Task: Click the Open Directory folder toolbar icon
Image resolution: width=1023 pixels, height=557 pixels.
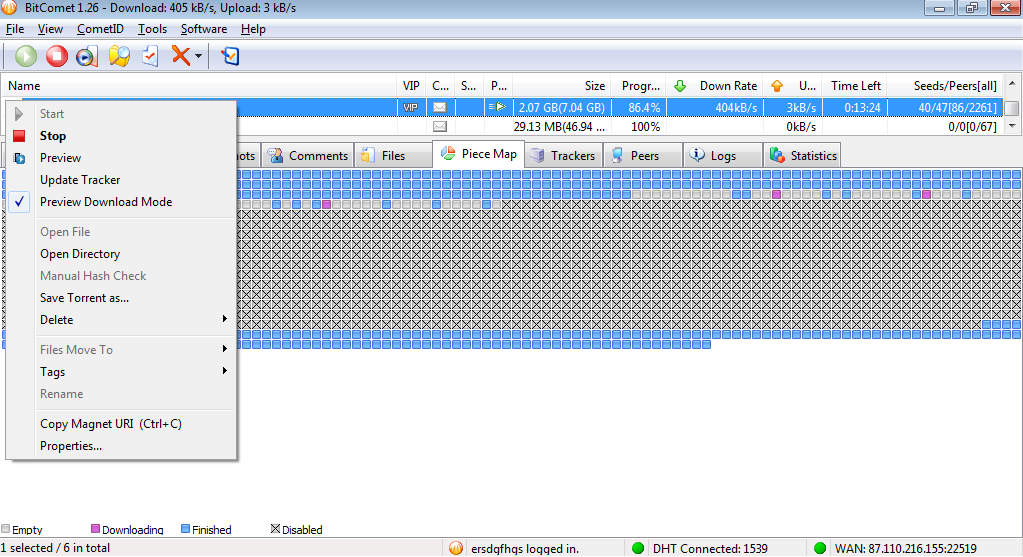Action: pos(119,56)
